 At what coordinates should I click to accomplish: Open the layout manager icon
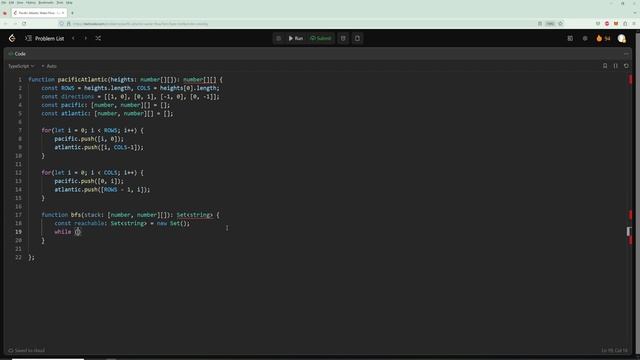[x=570, y=38]
